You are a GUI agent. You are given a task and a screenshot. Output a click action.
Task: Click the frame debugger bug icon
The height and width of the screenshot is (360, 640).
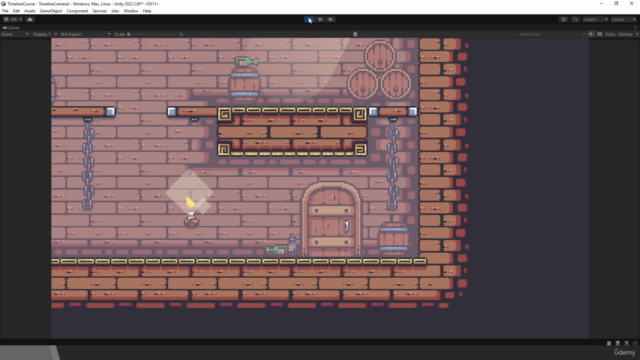355,34
